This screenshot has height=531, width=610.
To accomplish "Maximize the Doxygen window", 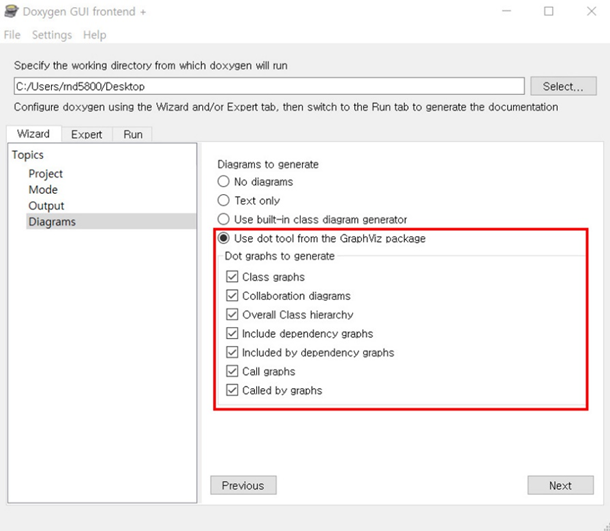I will click(549, 11).
